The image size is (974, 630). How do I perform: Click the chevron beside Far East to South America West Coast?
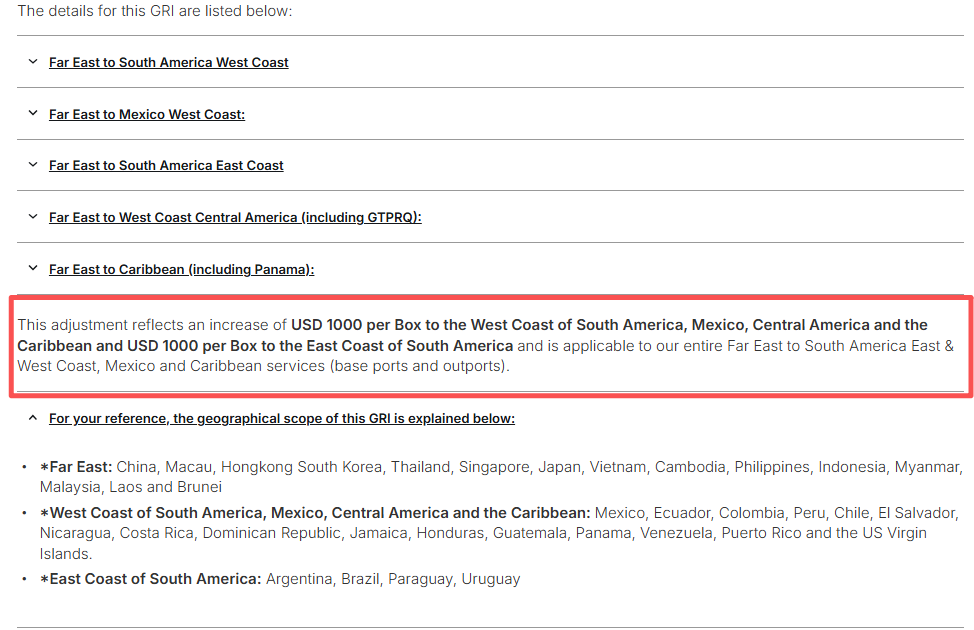tap(33, 62)
